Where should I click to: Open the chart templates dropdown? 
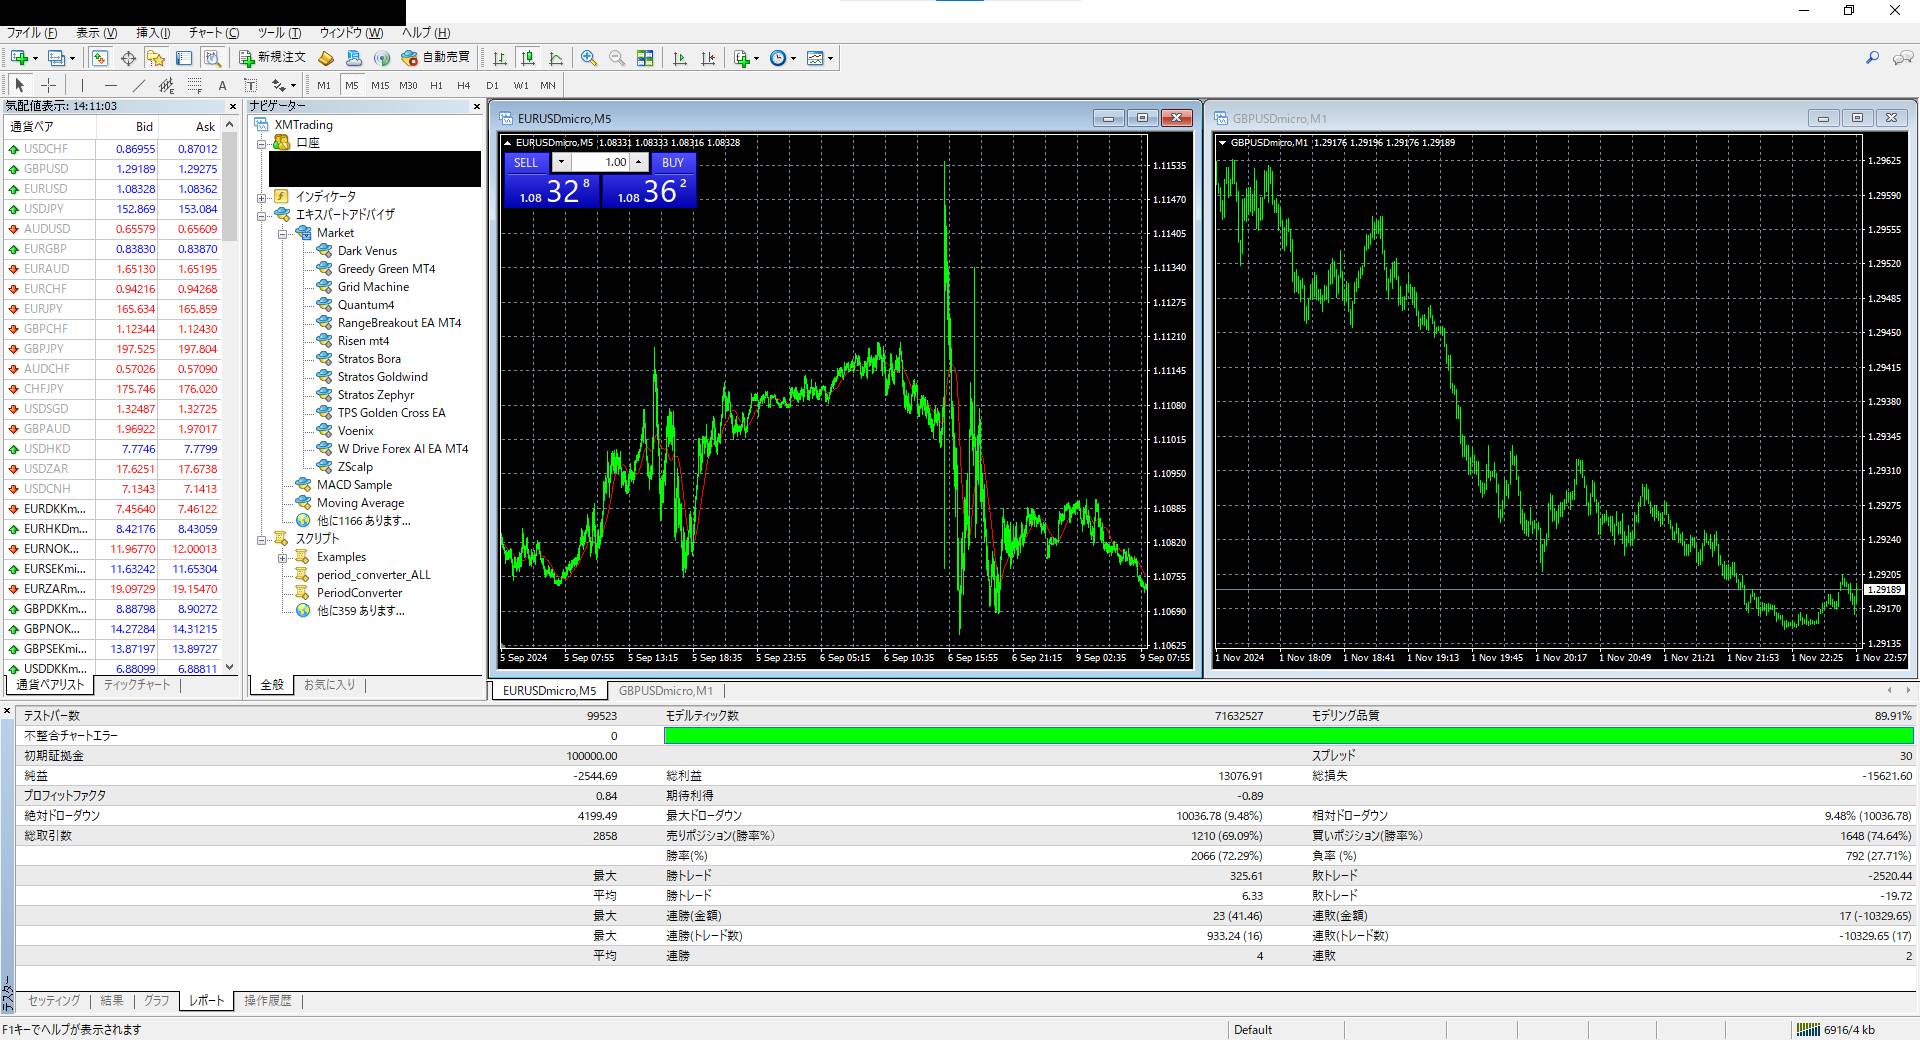pos(820,58)
